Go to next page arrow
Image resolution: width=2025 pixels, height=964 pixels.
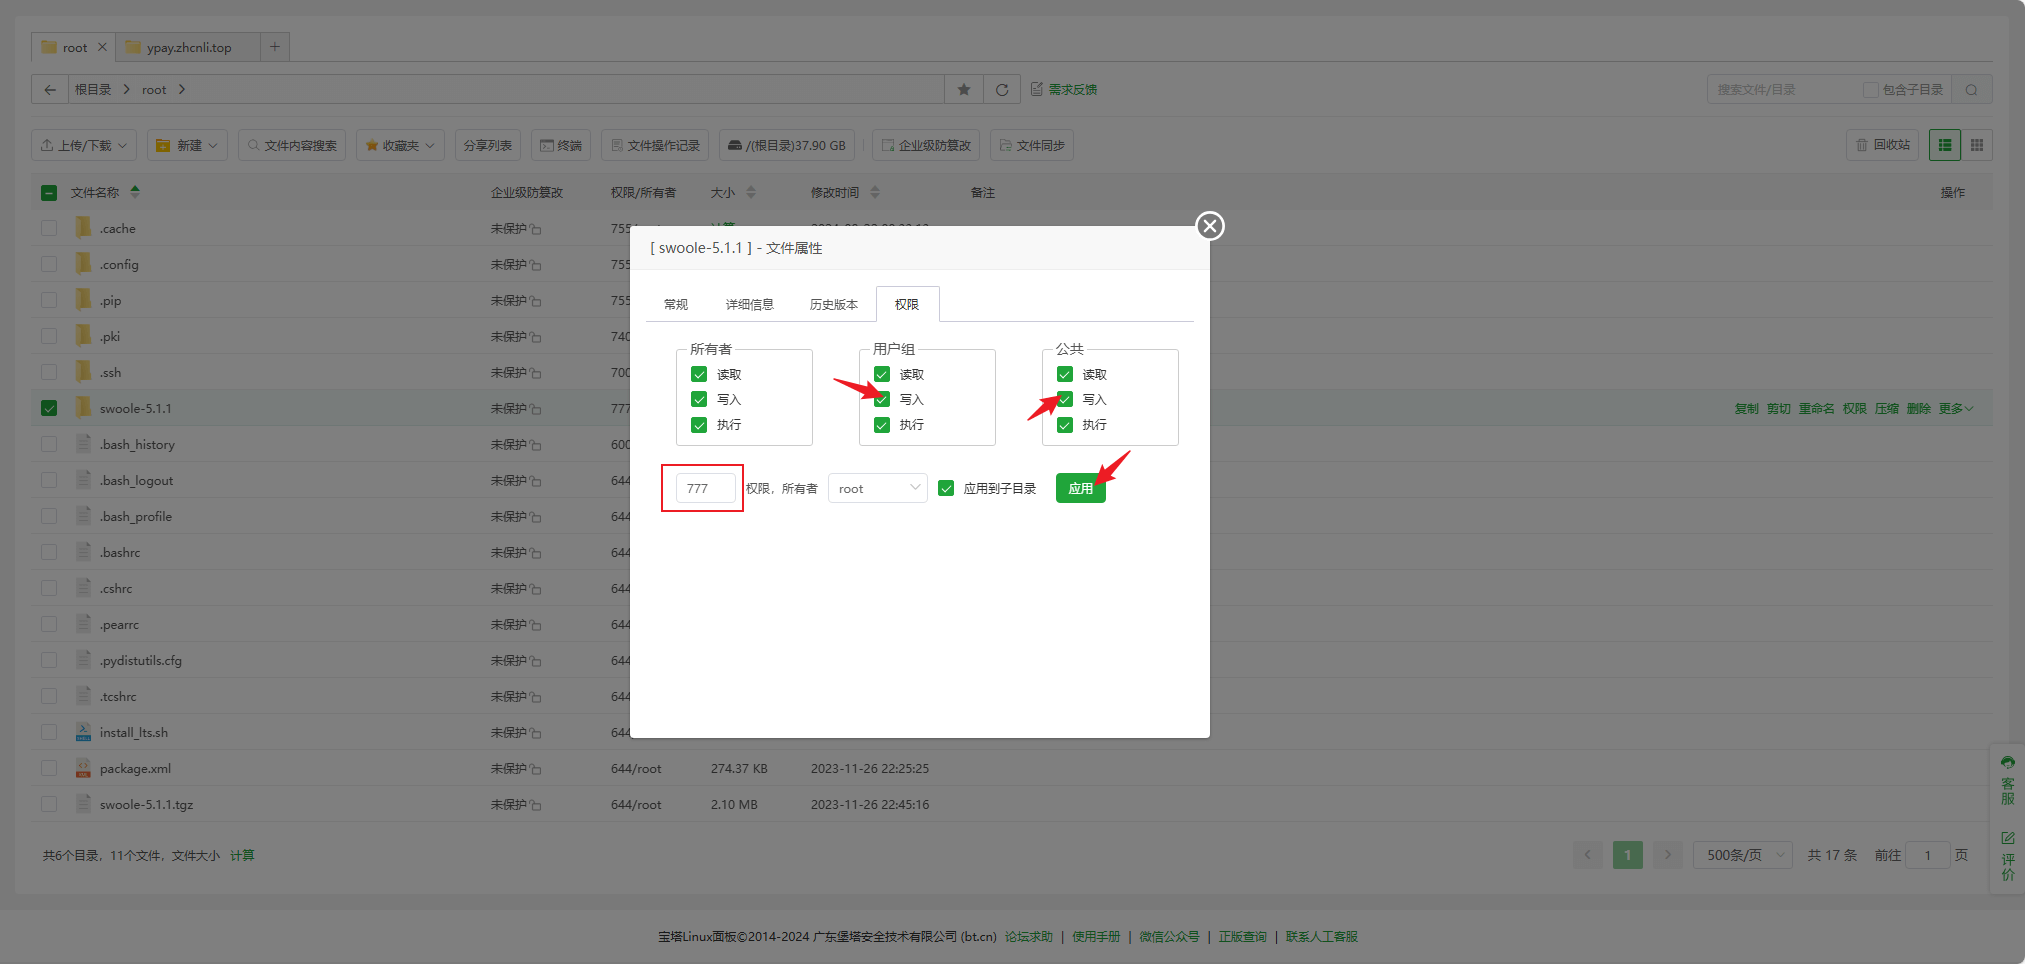1667,855
